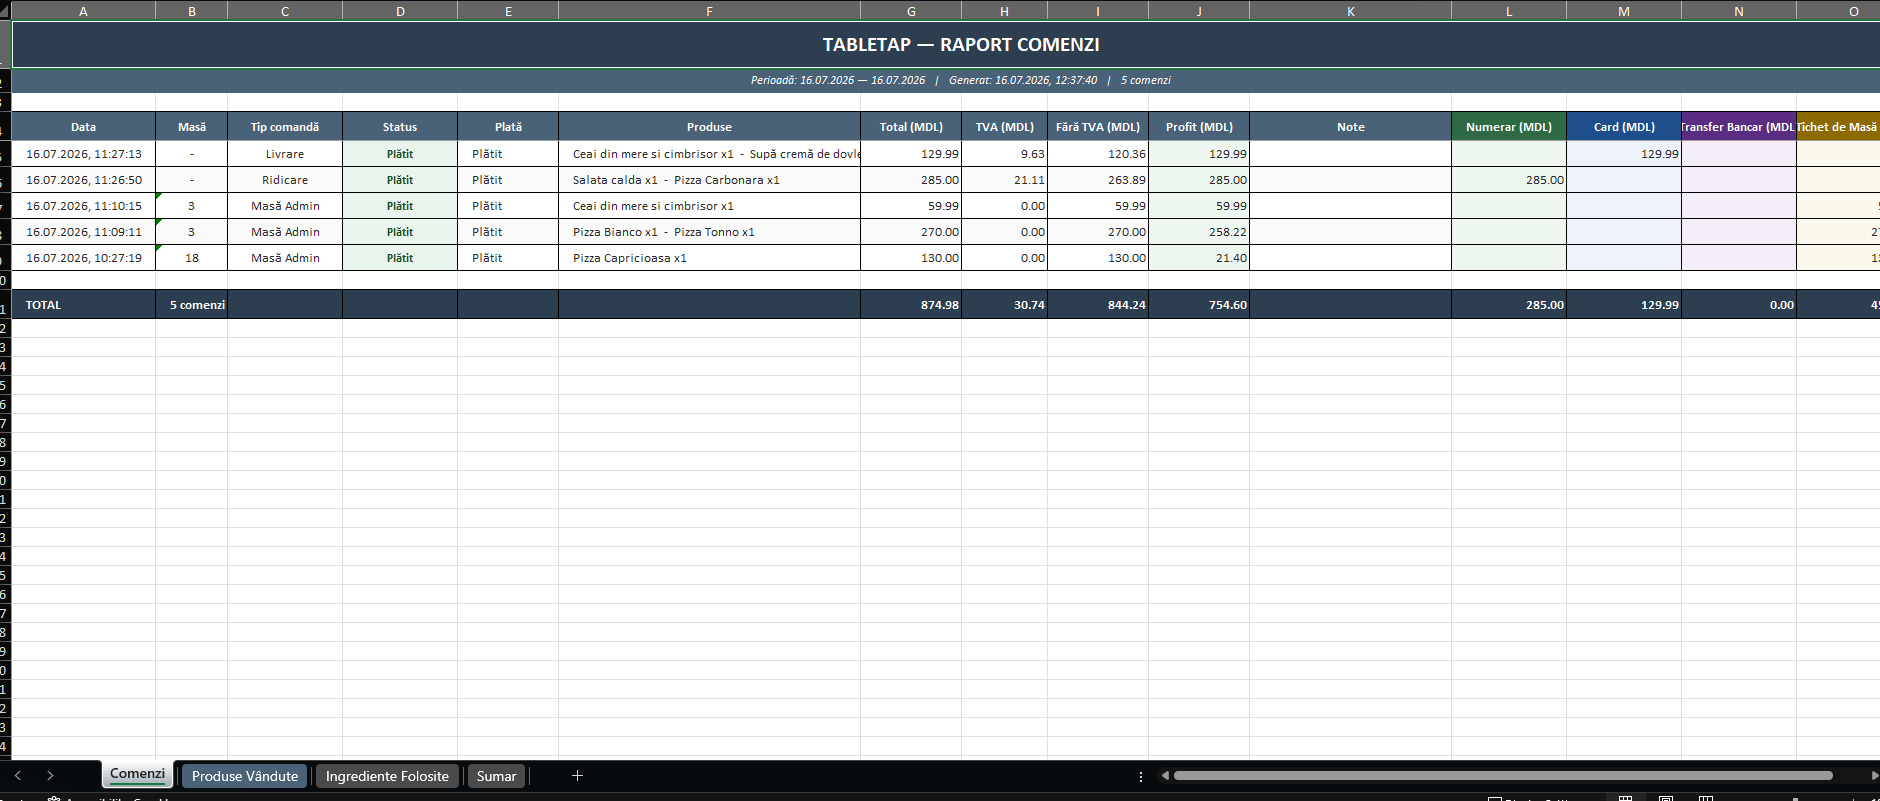
Task: Go to previous sheet with left arrow
Action: (18, 776)
